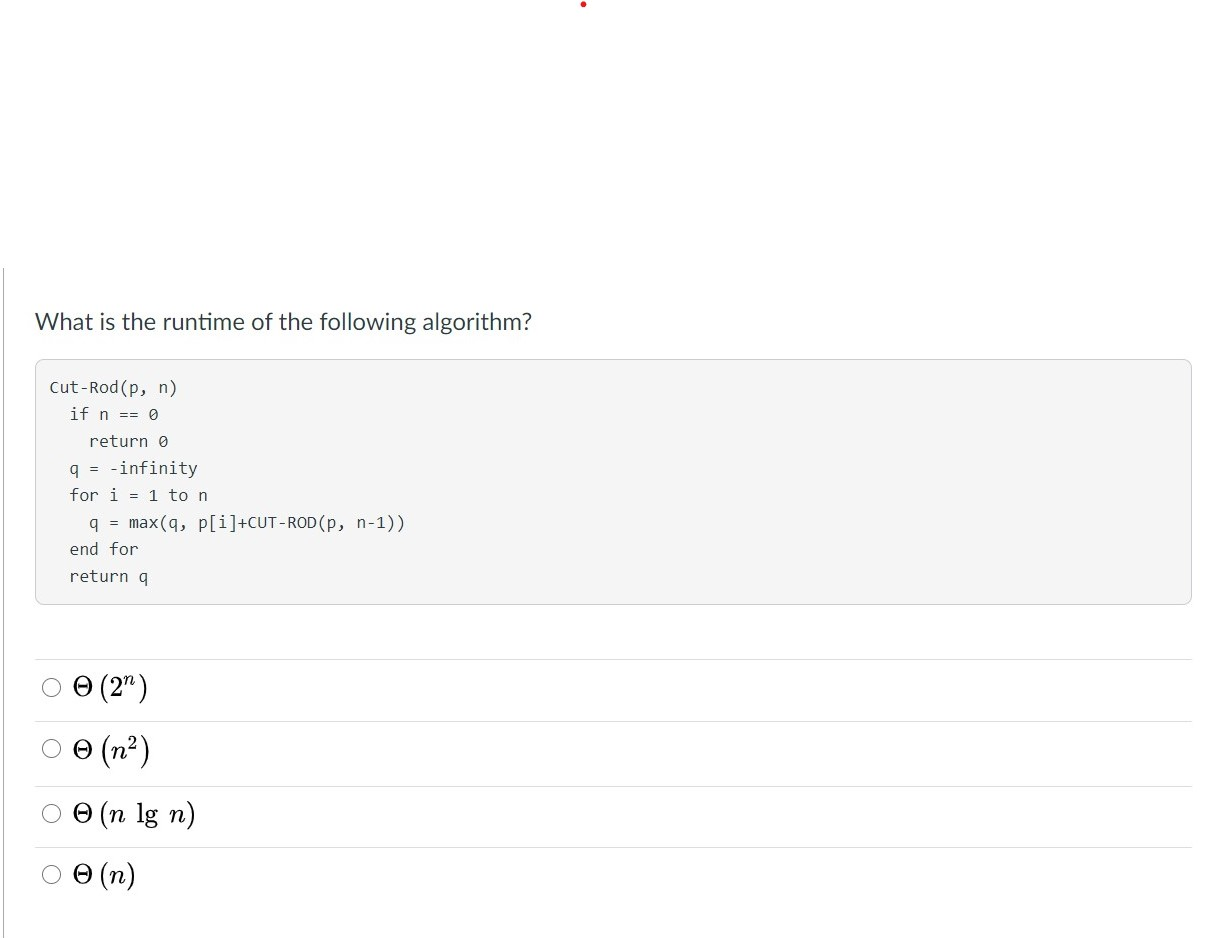The height and width of the screenshot is (938, 1217).
Task: Click the Cut-Rod code block
Action: click(612, 481)
